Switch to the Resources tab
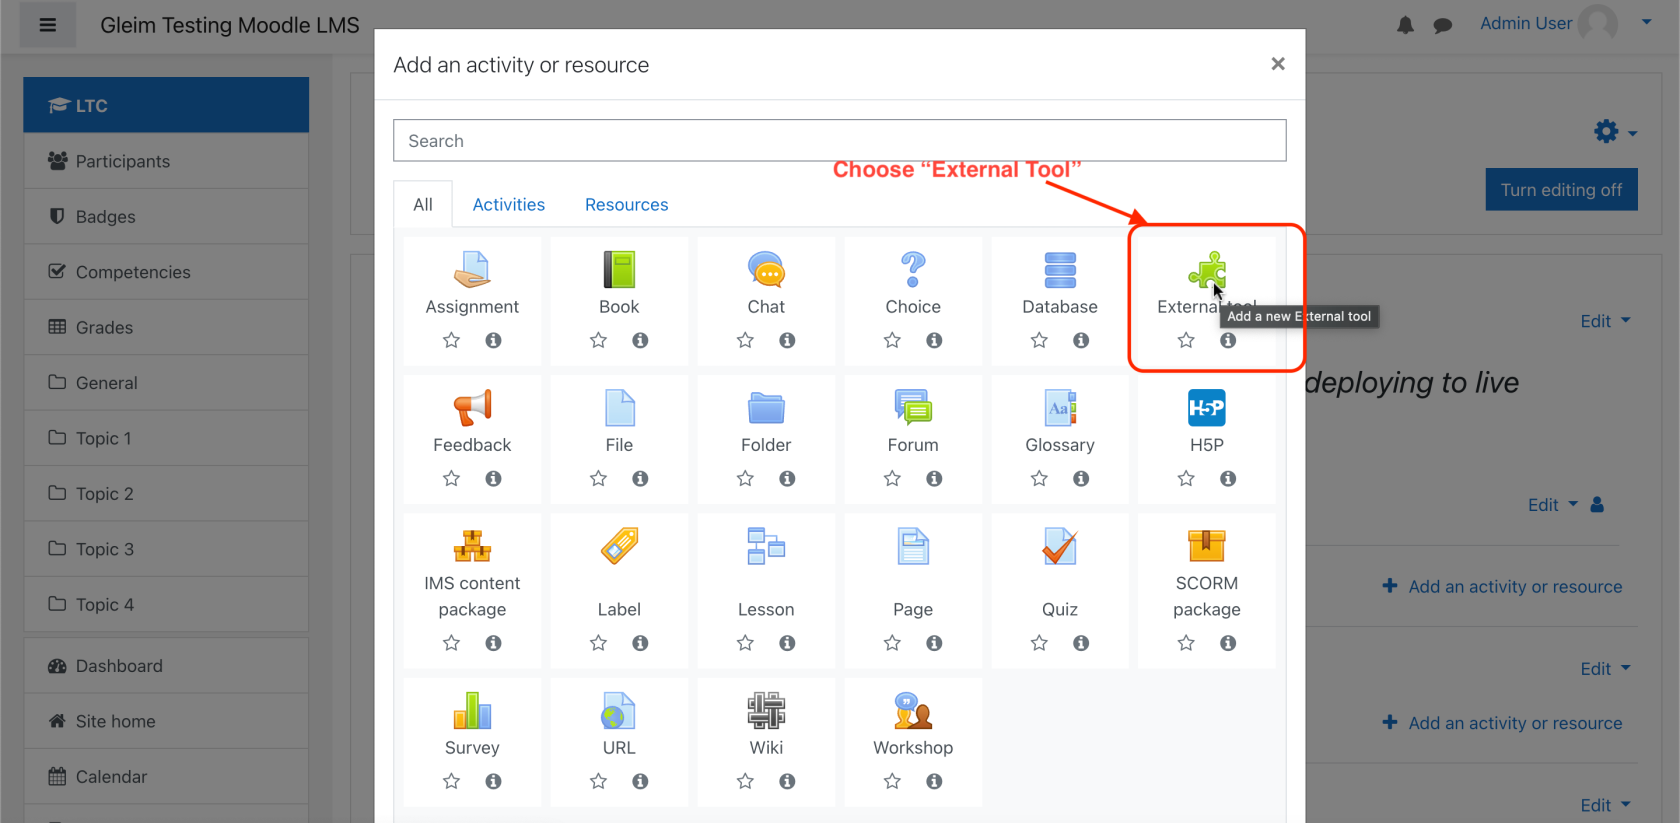1680x823 pixels. [x=627, y=204]
